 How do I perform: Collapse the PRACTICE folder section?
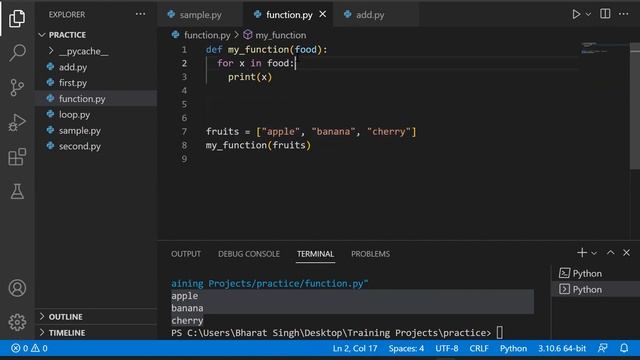coord(97,35)
